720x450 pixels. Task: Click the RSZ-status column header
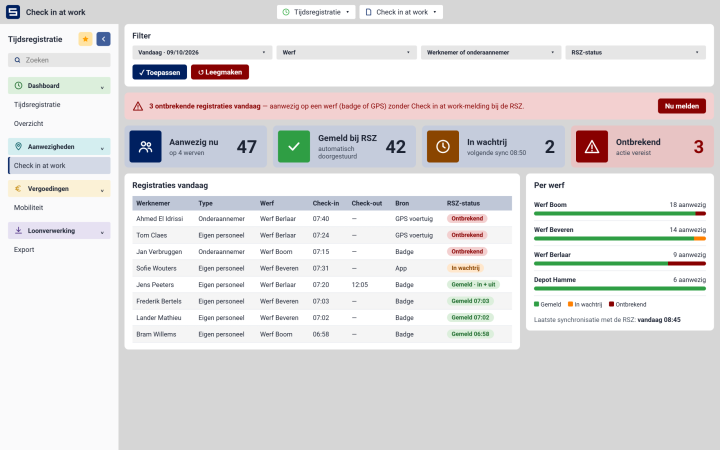pyautogui.click(x=463, y=203)
